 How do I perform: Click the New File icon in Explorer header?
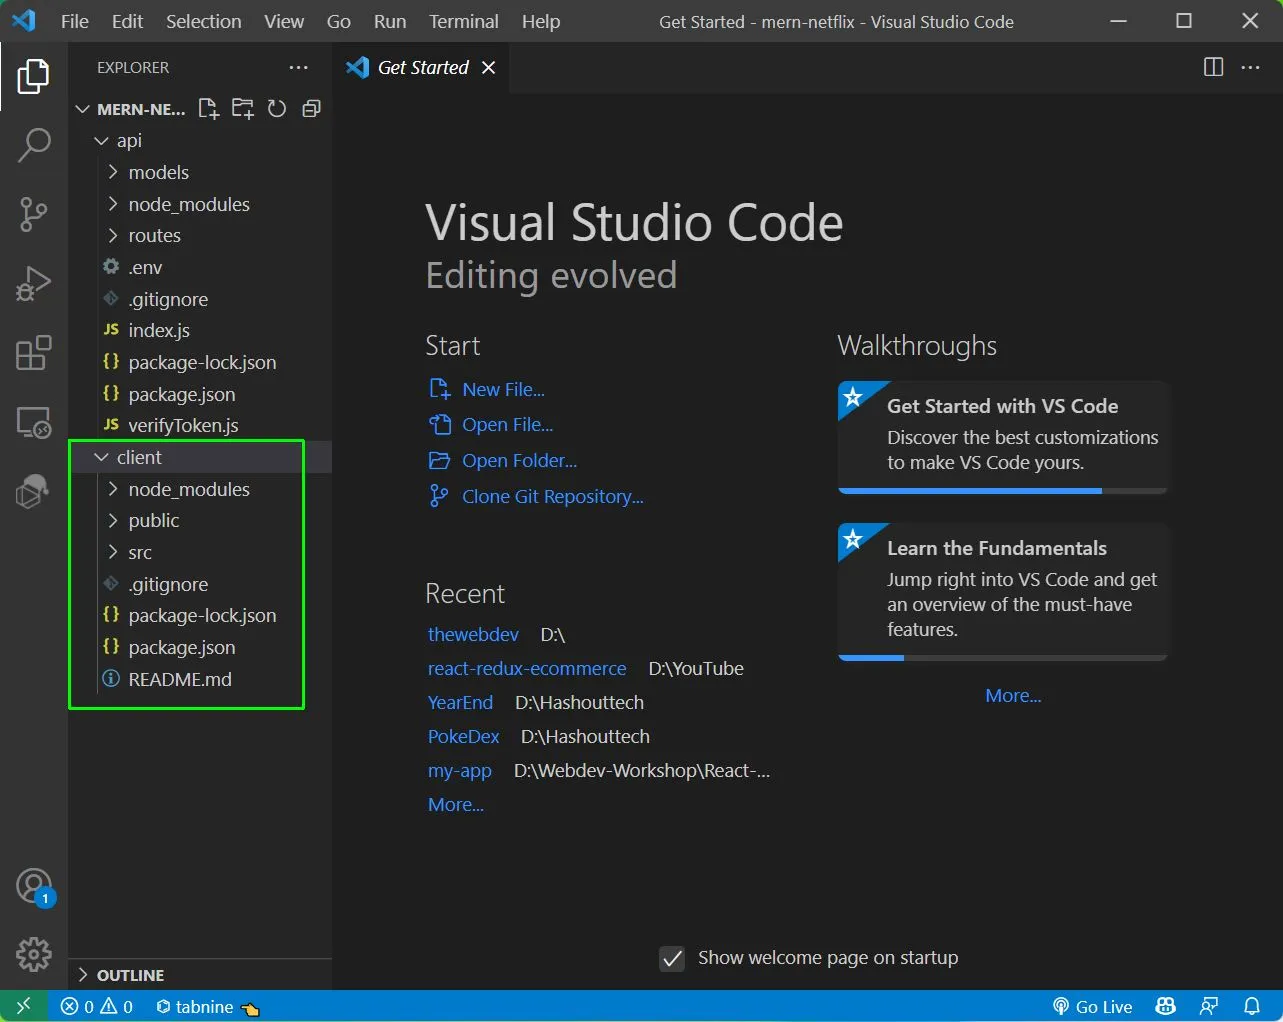coord(208,109)
